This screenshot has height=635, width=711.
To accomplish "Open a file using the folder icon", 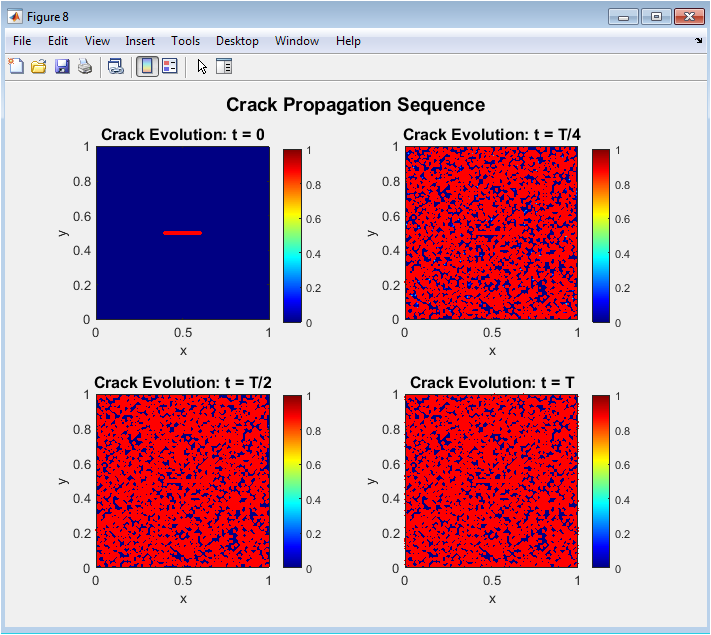I will (39, 67).
